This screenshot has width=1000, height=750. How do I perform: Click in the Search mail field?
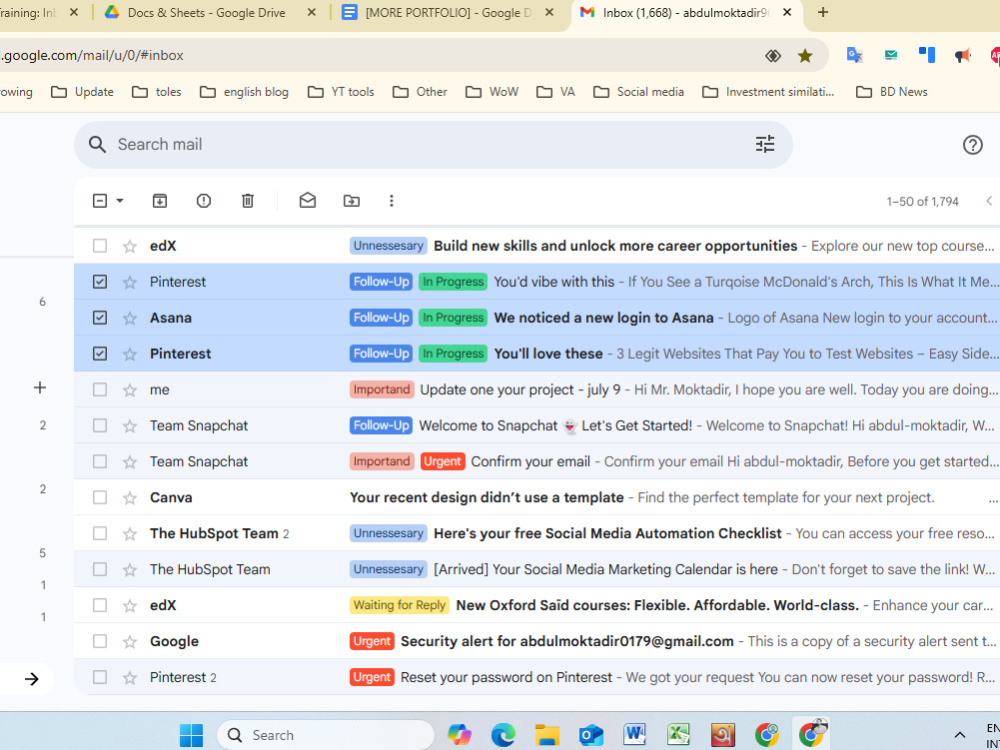pyautogui.click(x=434, y=145)
